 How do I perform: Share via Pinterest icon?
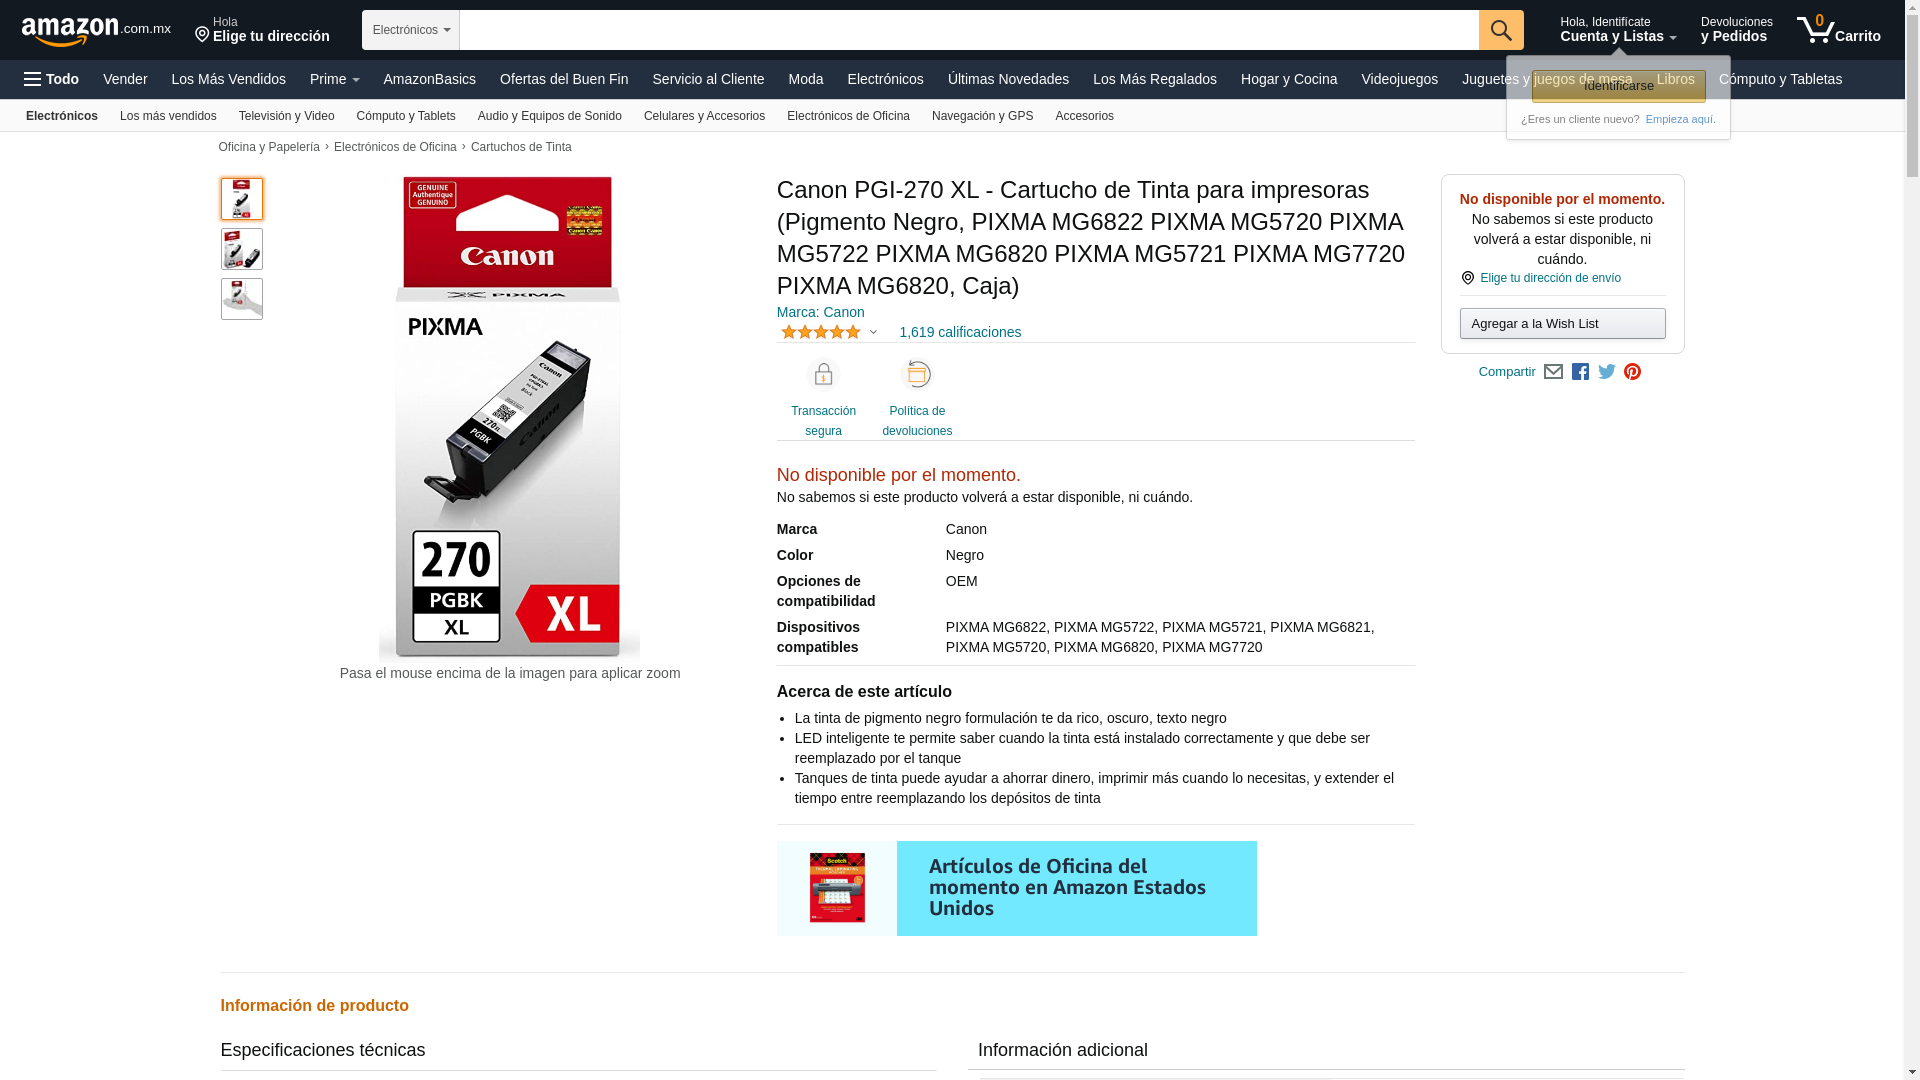click(x=1633, y=372)
